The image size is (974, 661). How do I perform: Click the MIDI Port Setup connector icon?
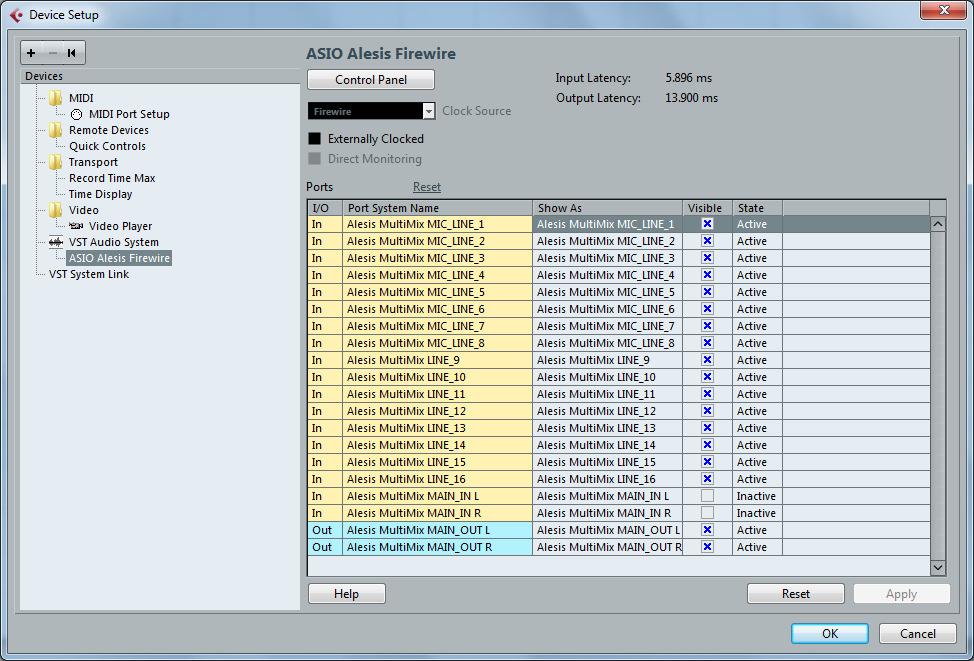tap(76, 114)
